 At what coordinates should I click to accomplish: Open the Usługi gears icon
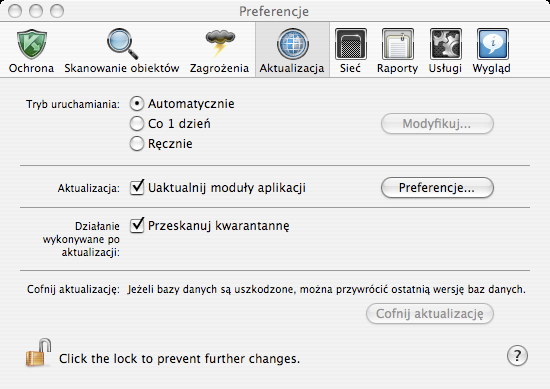coord(445,44)
